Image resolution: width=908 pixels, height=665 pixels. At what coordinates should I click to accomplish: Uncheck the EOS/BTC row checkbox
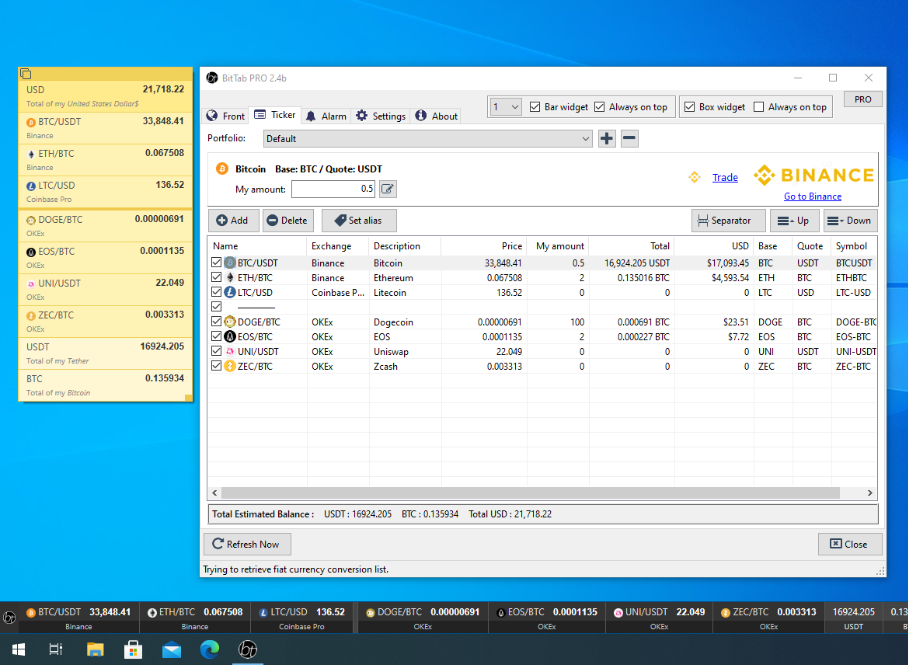(217, 337)
